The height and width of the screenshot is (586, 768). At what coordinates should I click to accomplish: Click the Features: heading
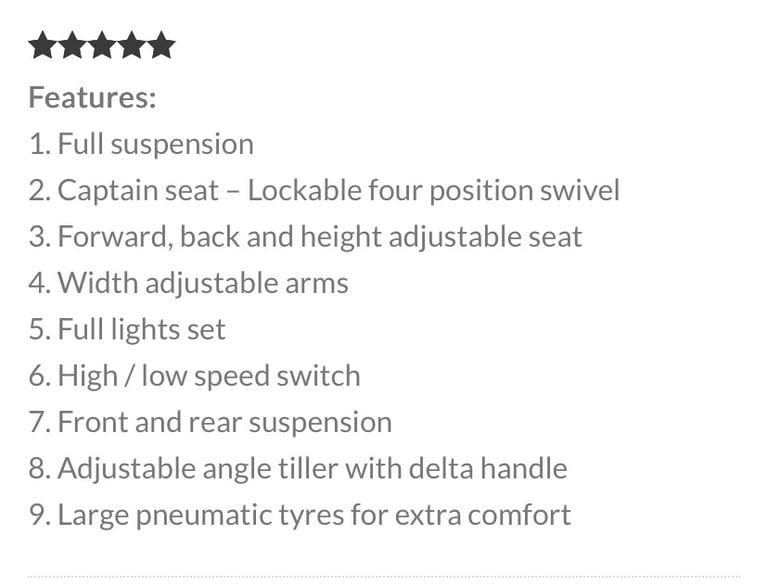(x=93, y=97)
